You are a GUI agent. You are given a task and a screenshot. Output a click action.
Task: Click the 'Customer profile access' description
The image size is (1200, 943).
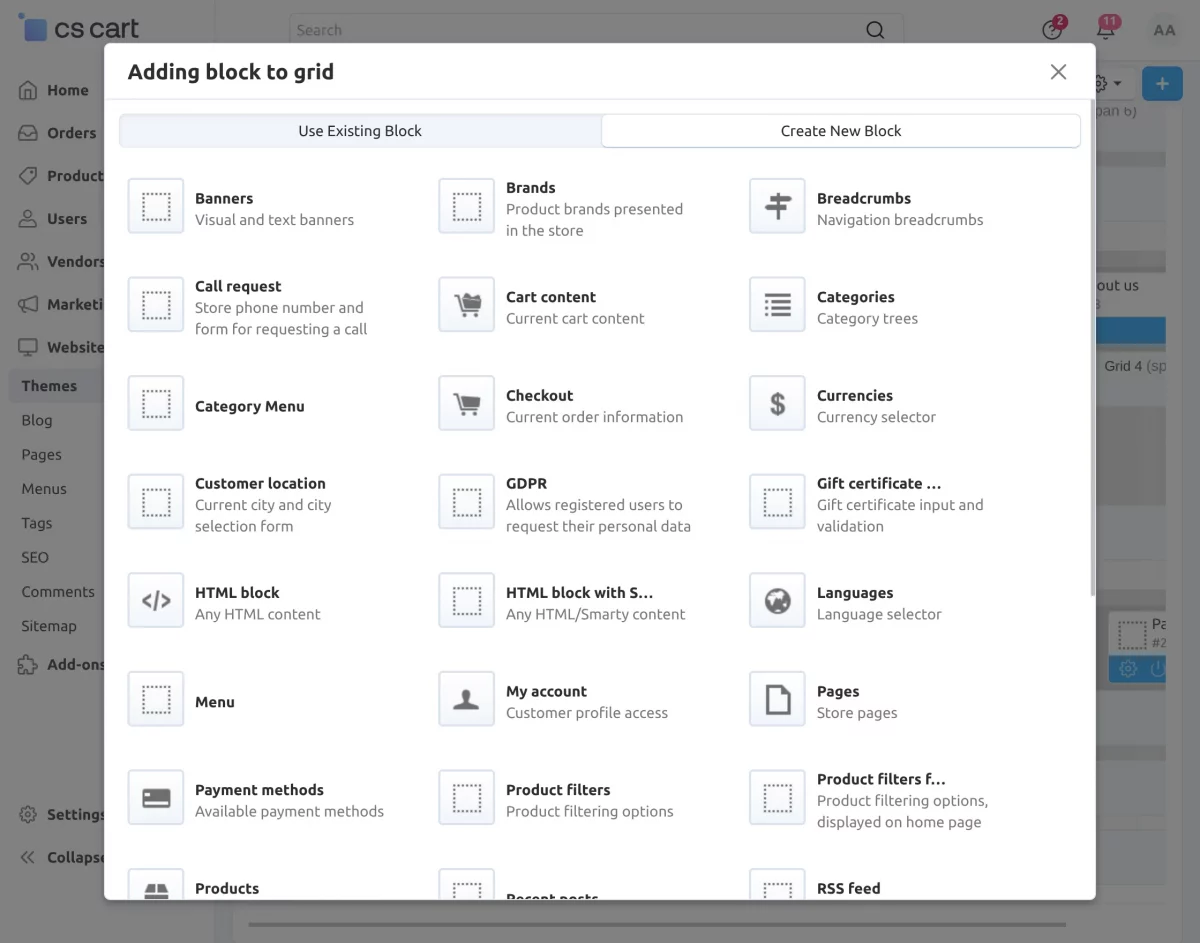(x=587, y=713)
